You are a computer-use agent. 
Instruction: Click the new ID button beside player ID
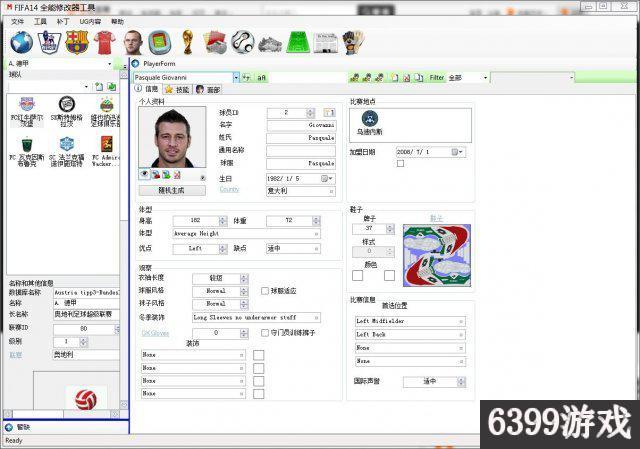[x=329, y=112]
